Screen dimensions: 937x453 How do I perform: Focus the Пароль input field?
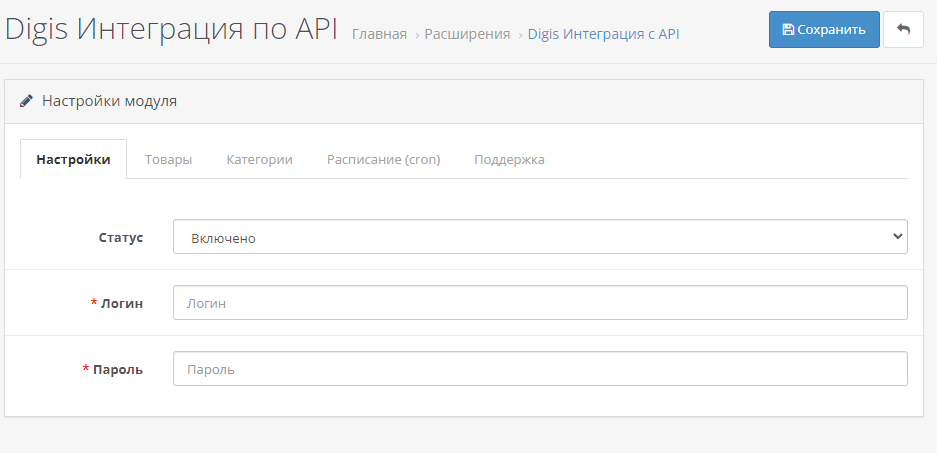pos(540,369)
